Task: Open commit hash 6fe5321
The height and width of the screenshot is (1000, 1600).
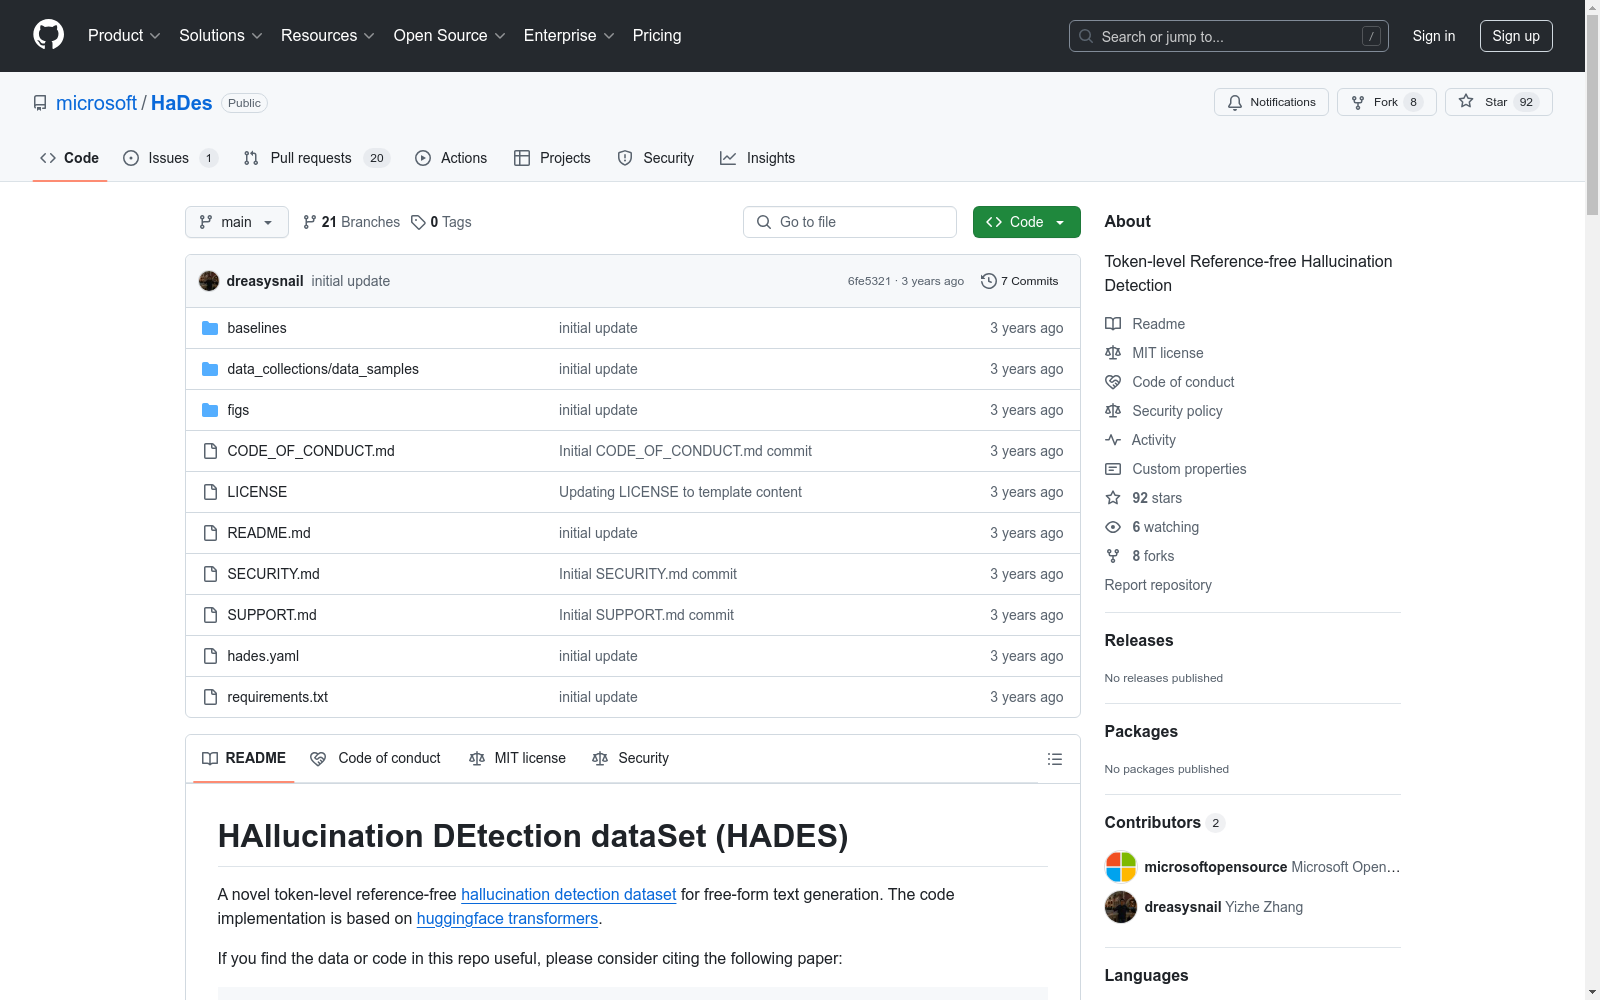Action: point(869,281)
